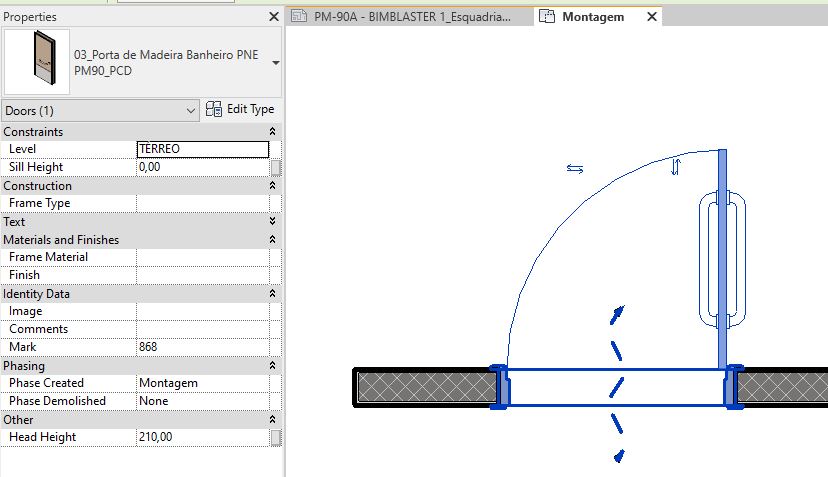Click the Sill Height label
This screenshot has width=828, height=477.
(x=36, y=167)
